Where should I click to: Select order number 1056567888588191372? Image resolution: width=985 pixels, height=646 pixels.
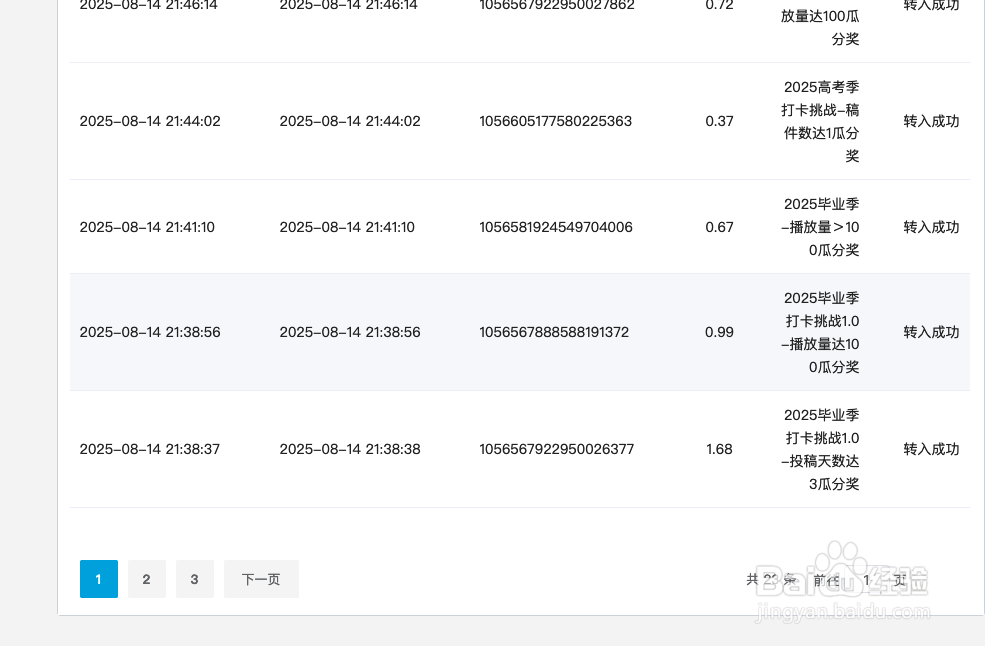point(554,332)
